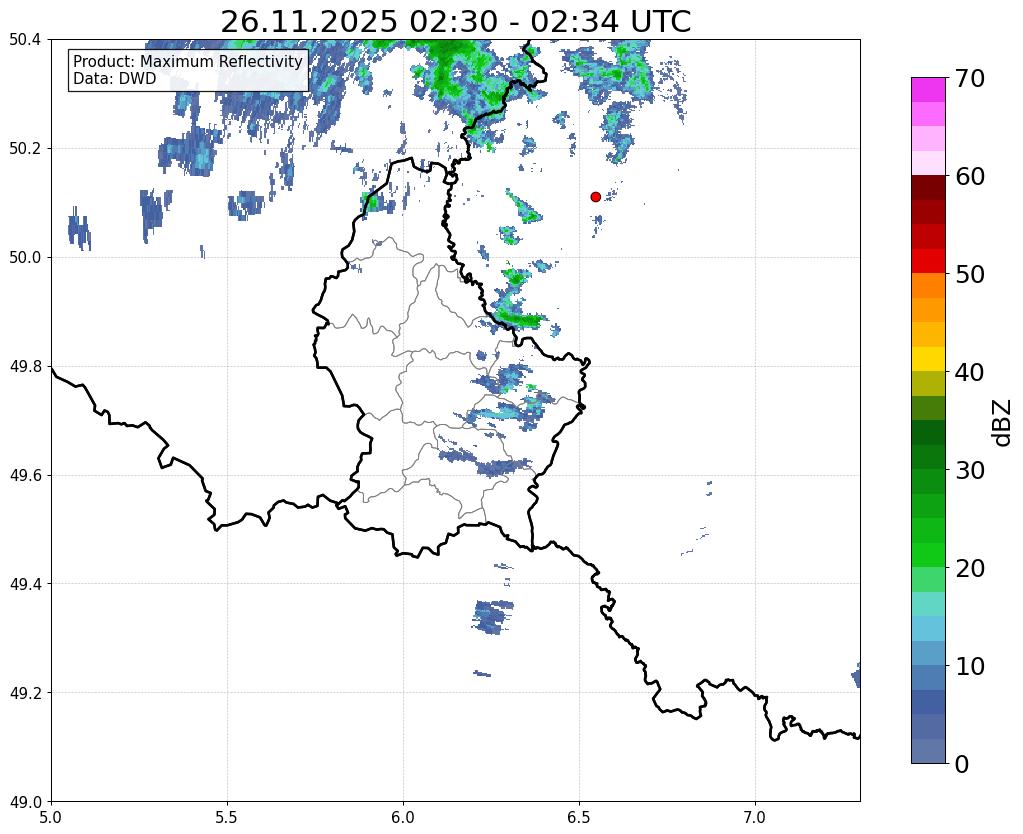Click the map title date and time
The width and height of the screenshot is (1023, 834).
455,22
